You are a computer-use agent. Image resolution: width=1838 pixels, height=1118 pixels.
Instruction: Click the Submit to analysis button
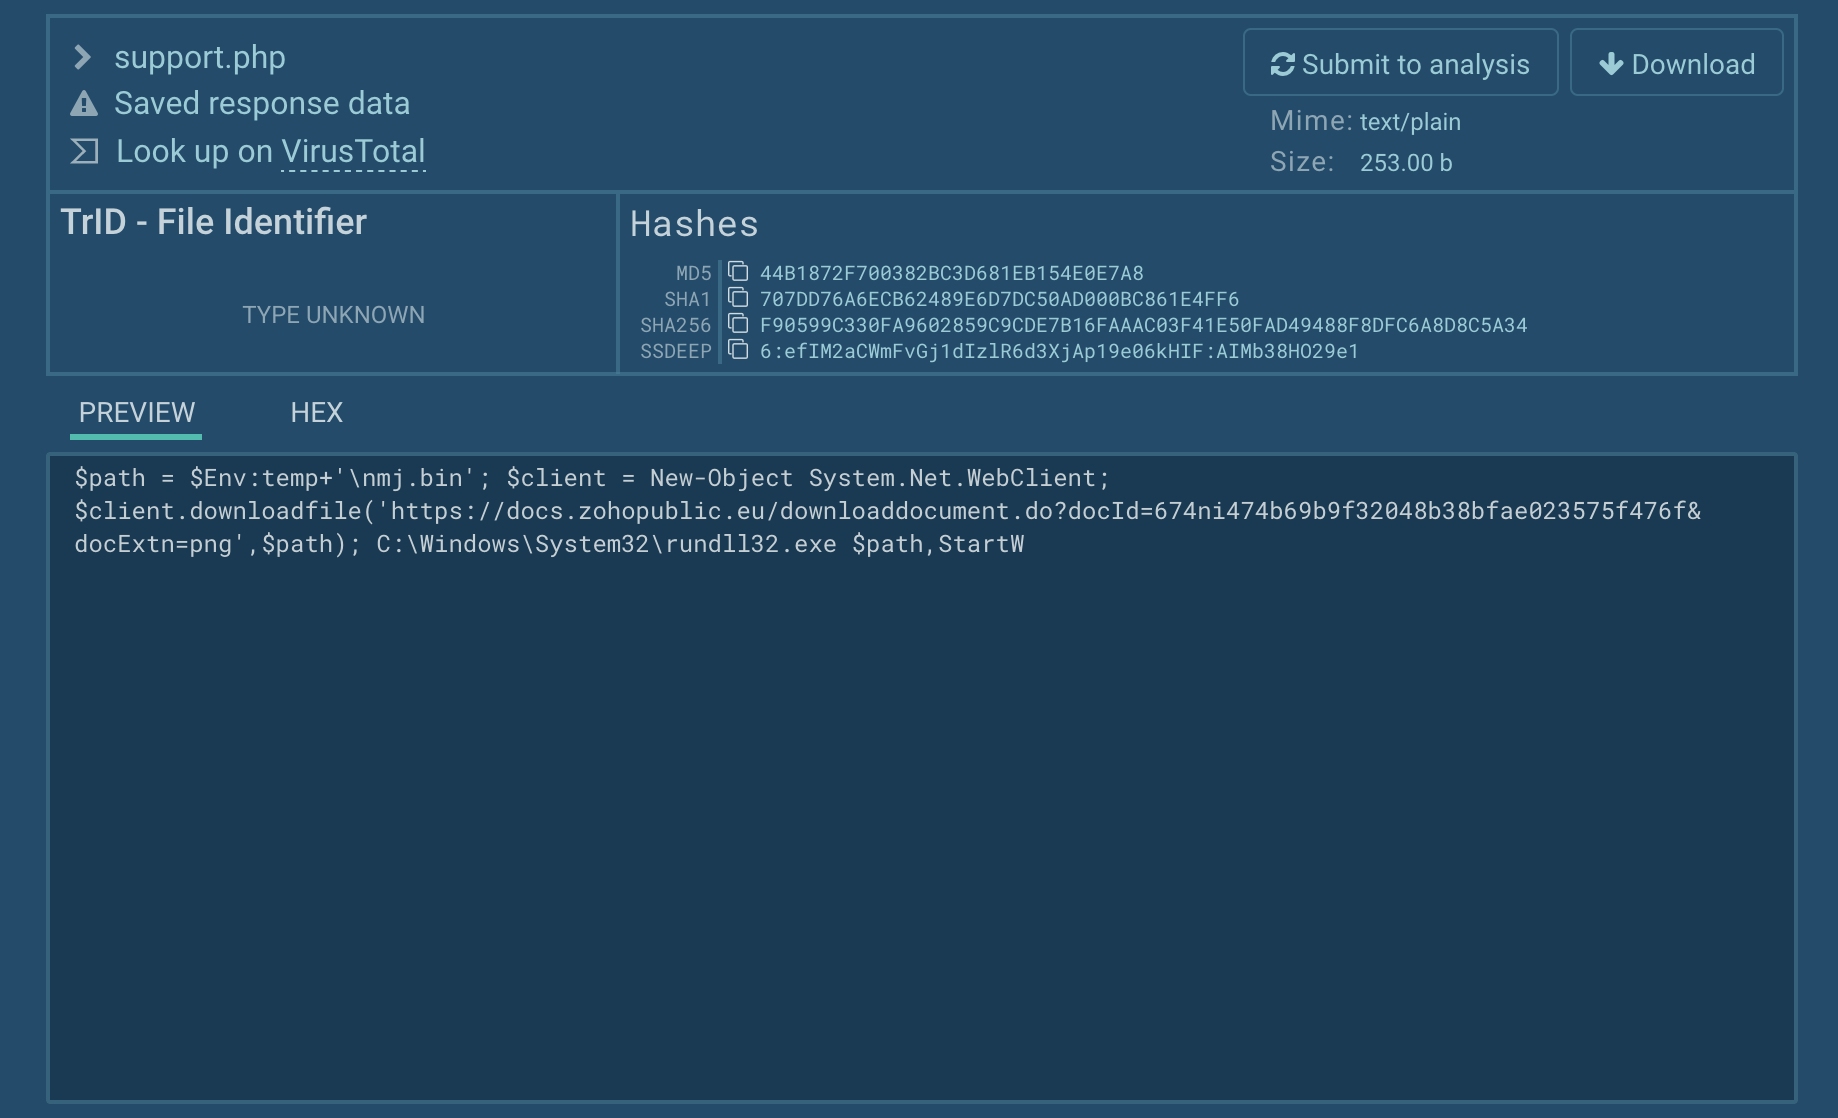point(1399,63)
